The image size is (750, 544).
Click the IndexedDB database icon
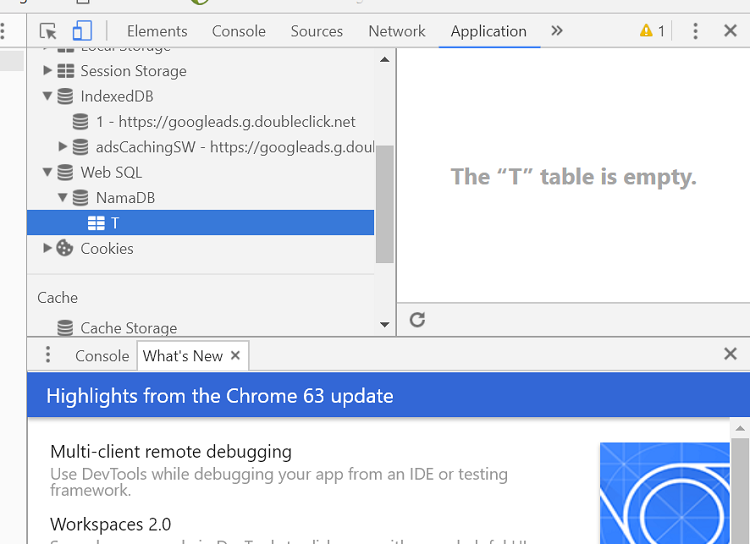pyautogui.click(x=66, y=96)
